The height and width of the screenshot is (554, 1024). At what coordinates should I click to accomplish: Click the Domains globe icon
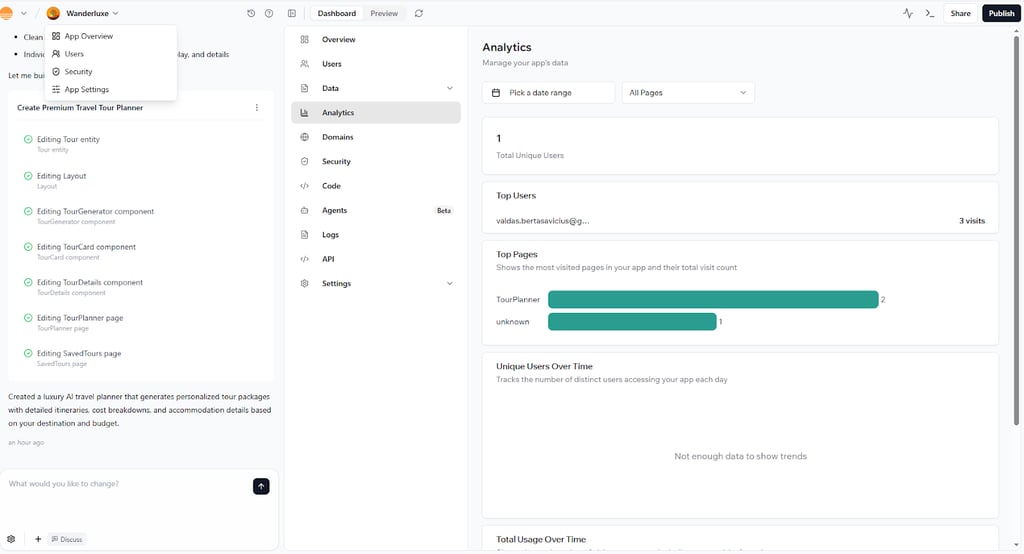point(304,137)
